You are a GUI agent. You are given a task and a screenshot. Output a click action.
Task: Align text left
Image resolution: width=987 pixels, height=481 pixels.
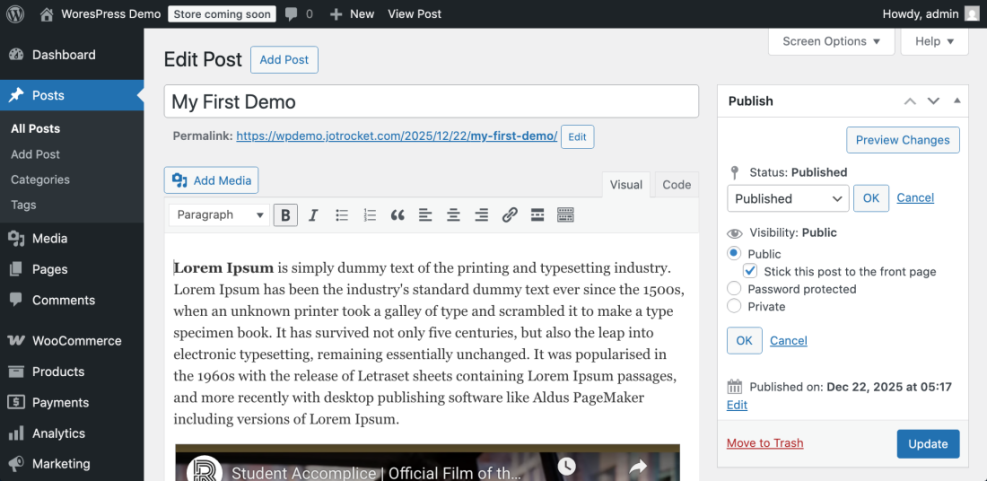pyautogui.click(x=426, y=215)
